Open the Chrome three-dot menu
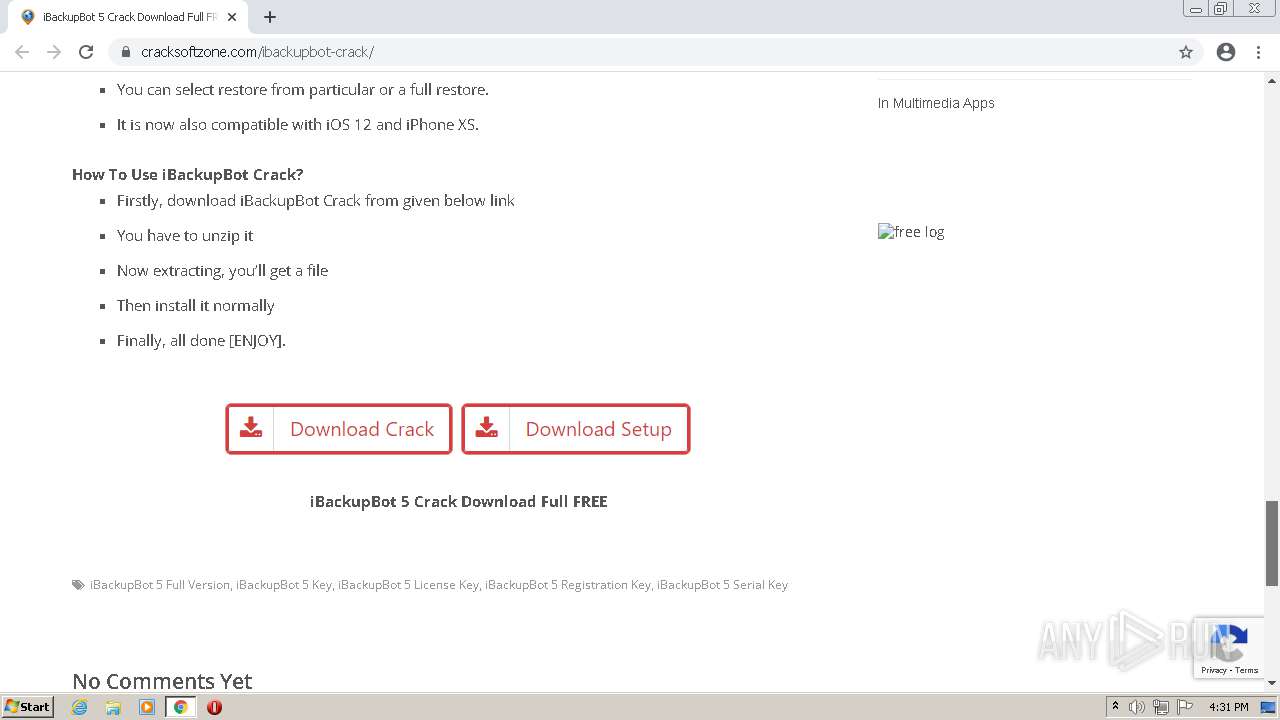 (1259, 52)
